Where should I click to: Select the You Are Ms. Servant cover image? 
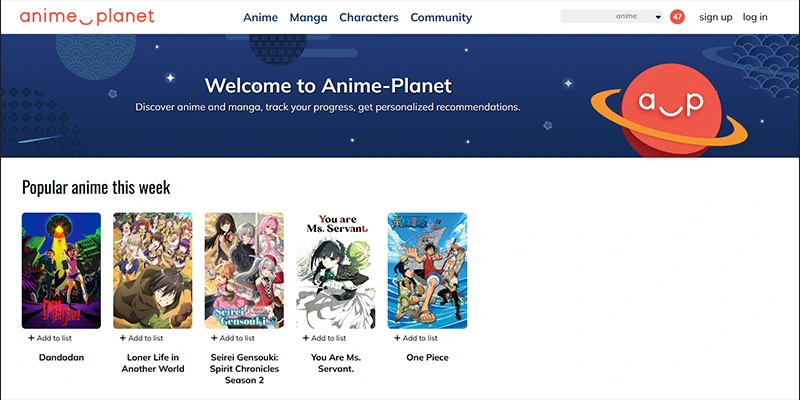[x=336, y=270]
